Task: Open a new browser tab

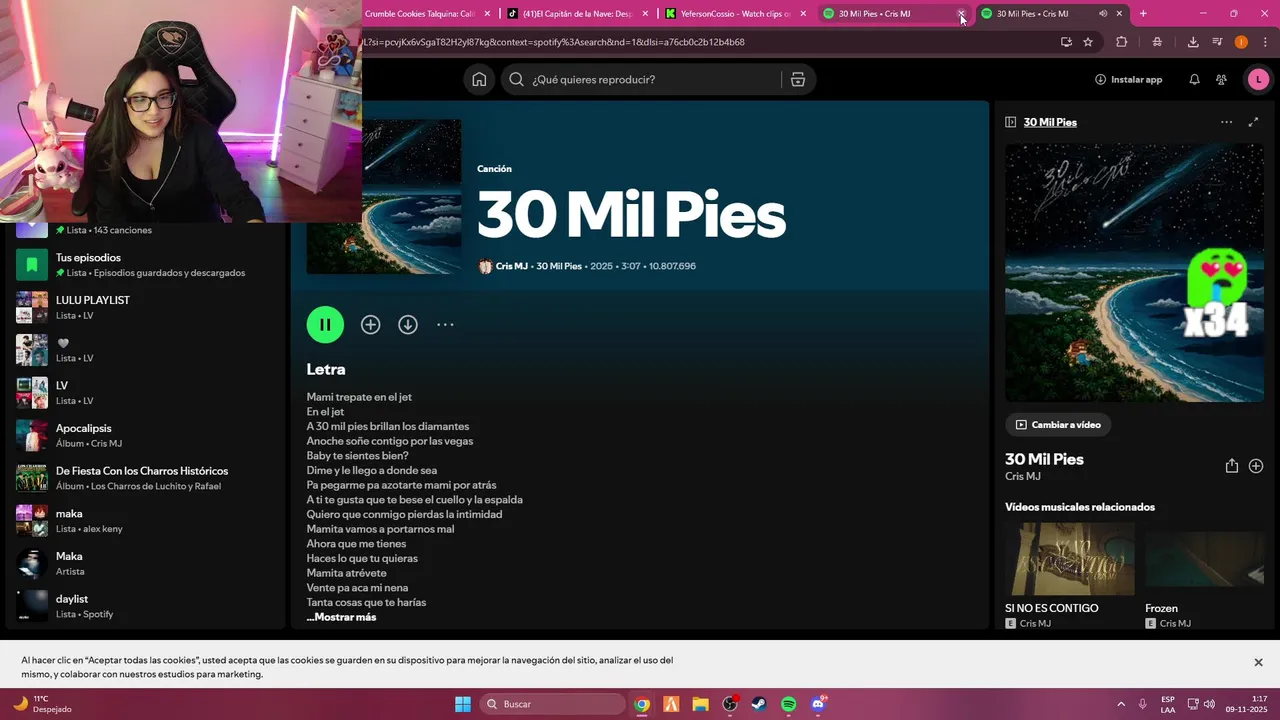Action: pos(1143,14)
